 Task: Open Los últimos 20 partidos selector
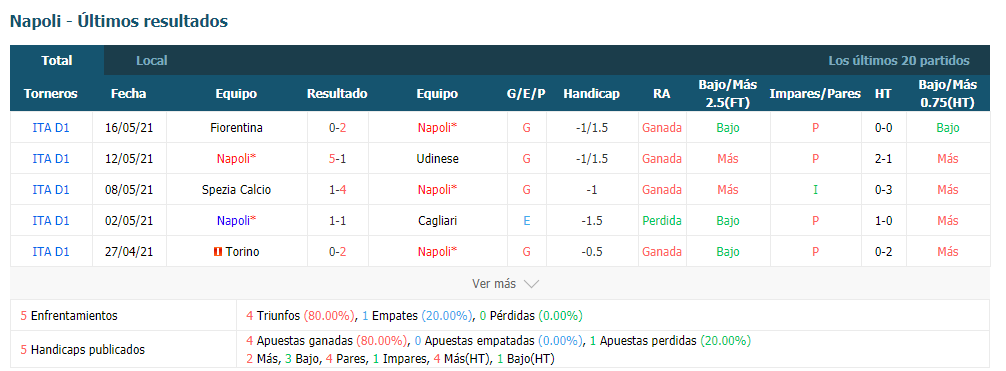coord(899,61)
